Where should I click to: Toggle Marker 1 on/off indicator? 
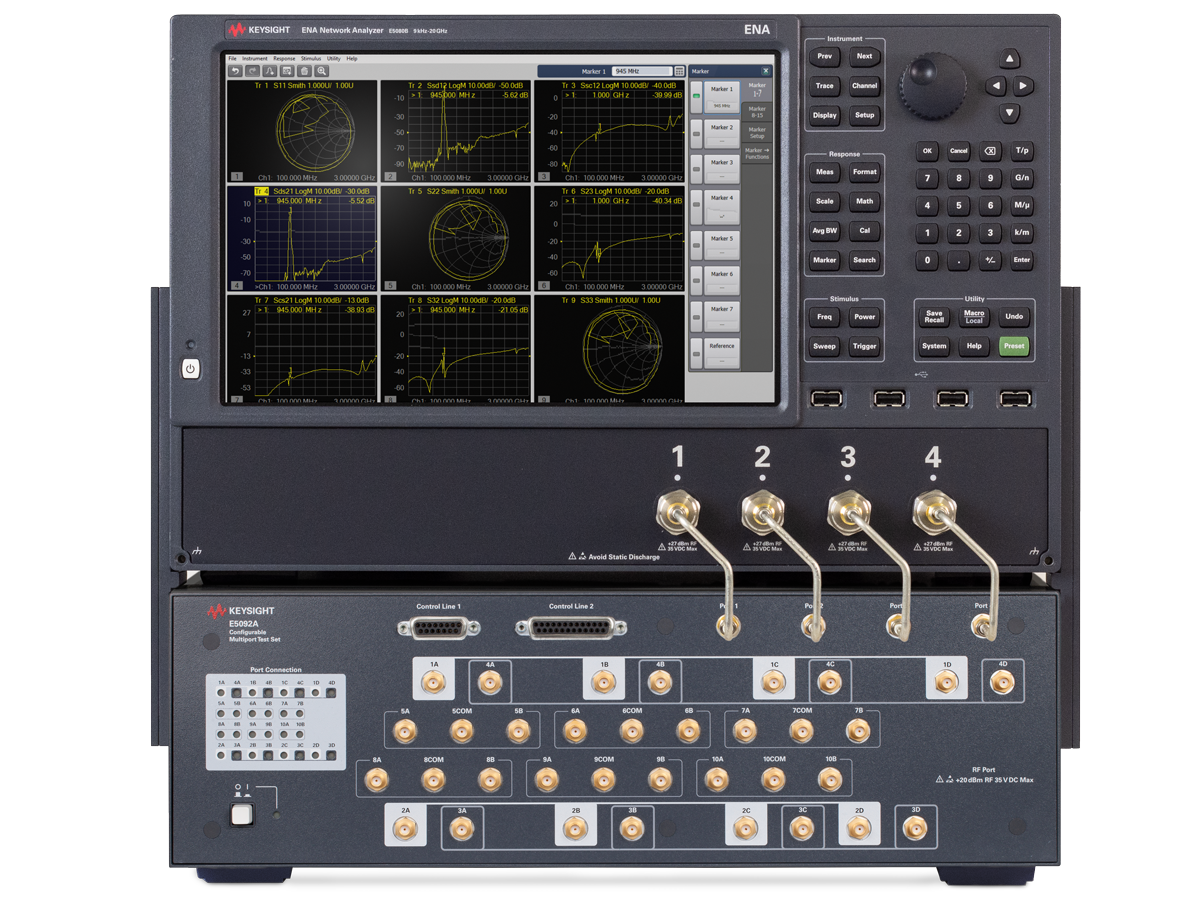tap(696, 96)
